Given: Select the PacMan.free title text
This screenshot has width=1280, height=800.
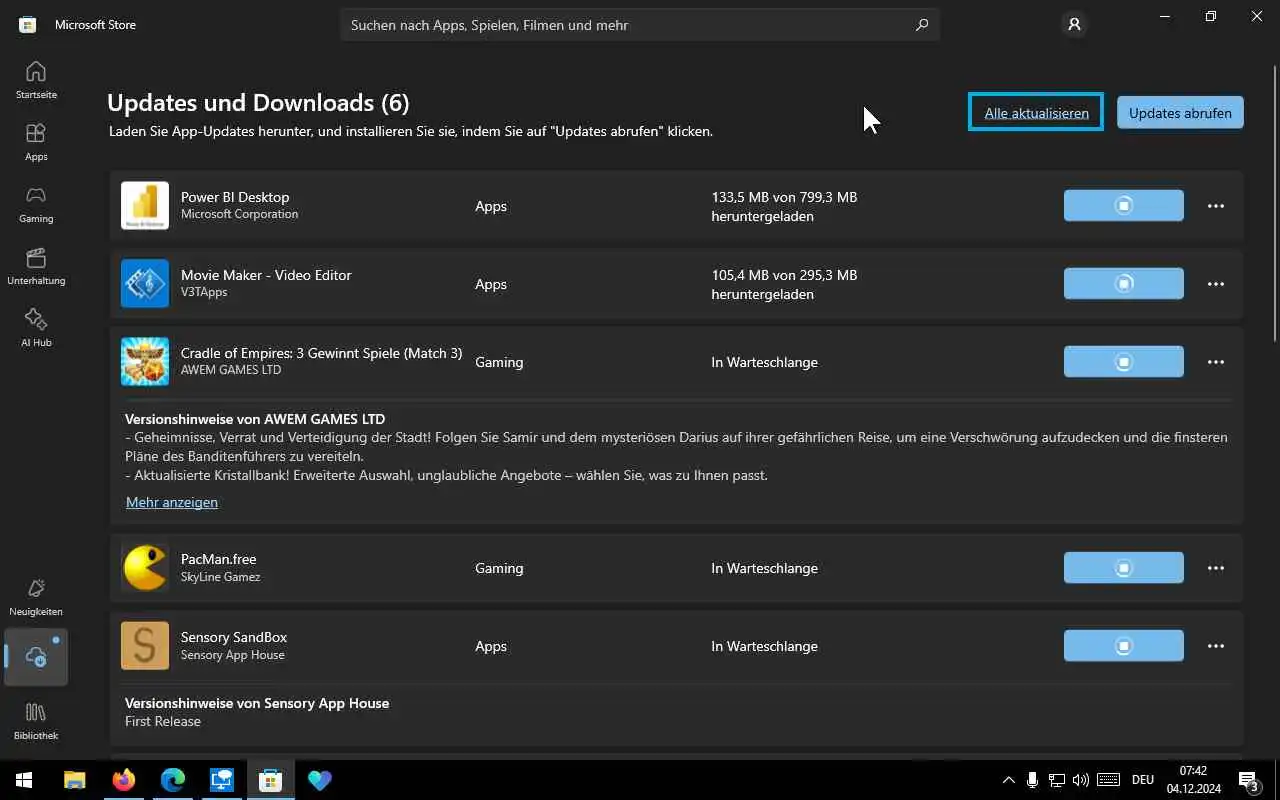Looking at the screenshot, I should (219, 559).
